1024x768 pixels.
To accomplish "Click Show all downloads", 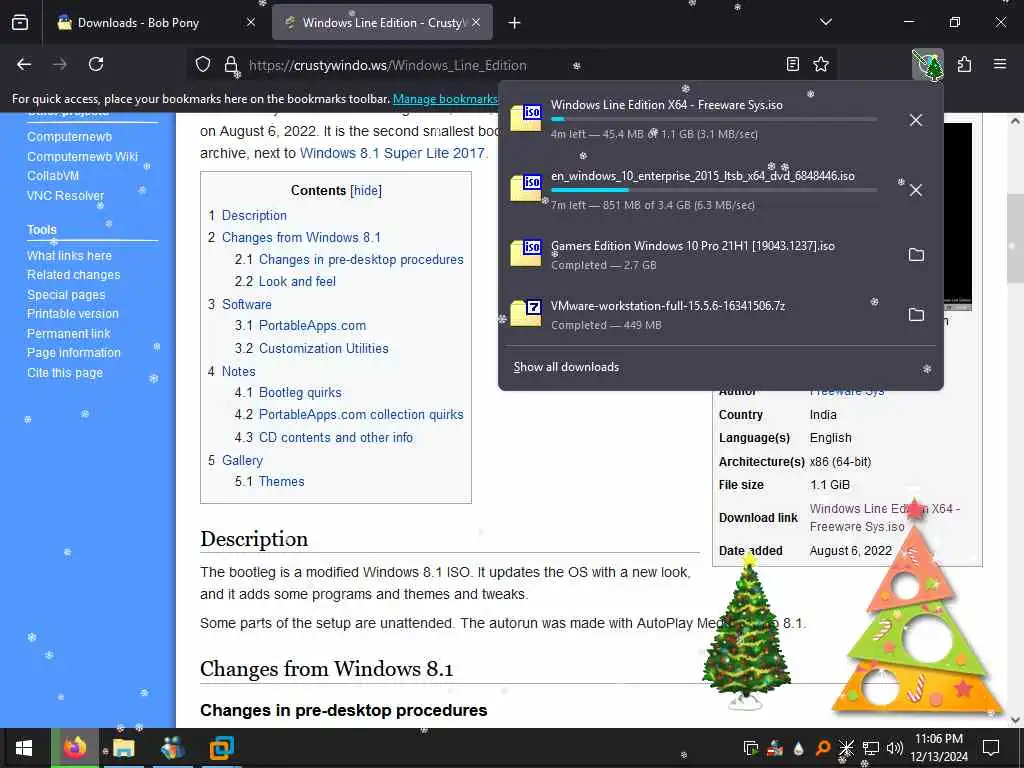I will click(x=566, y=367).
